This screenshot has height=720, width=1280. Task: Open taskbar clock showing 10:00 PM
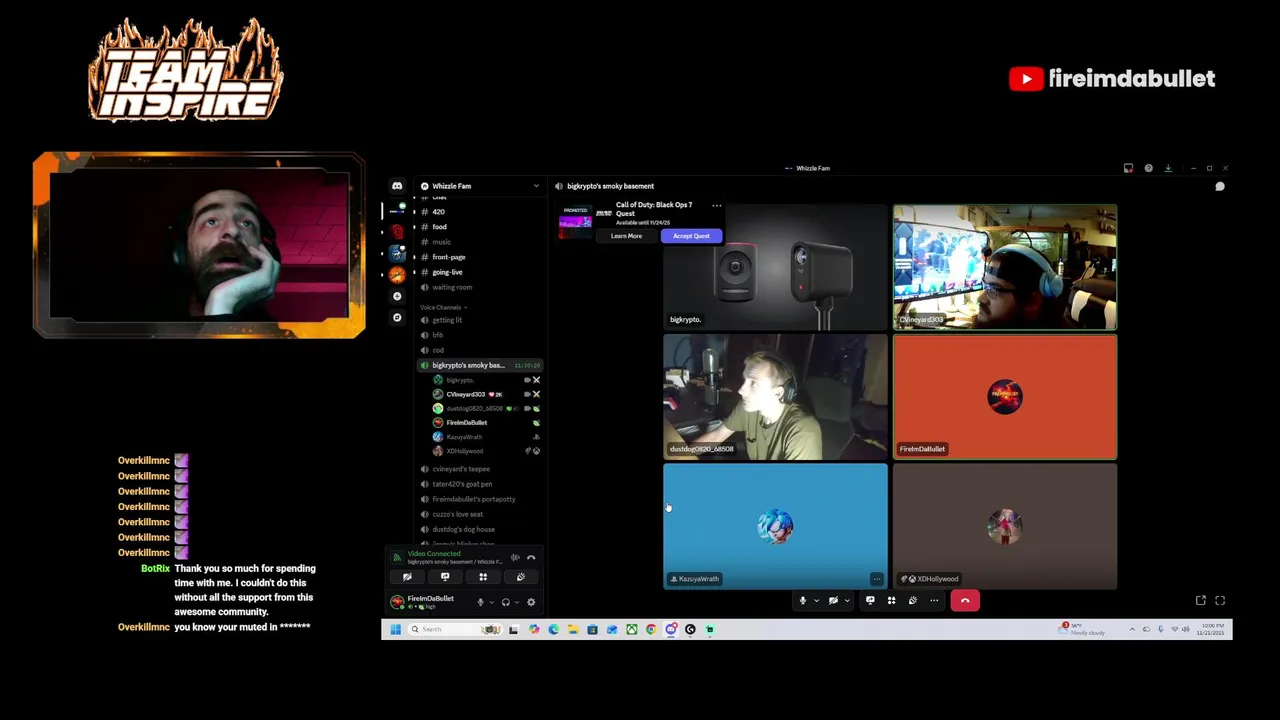(x=1213, y=629)
